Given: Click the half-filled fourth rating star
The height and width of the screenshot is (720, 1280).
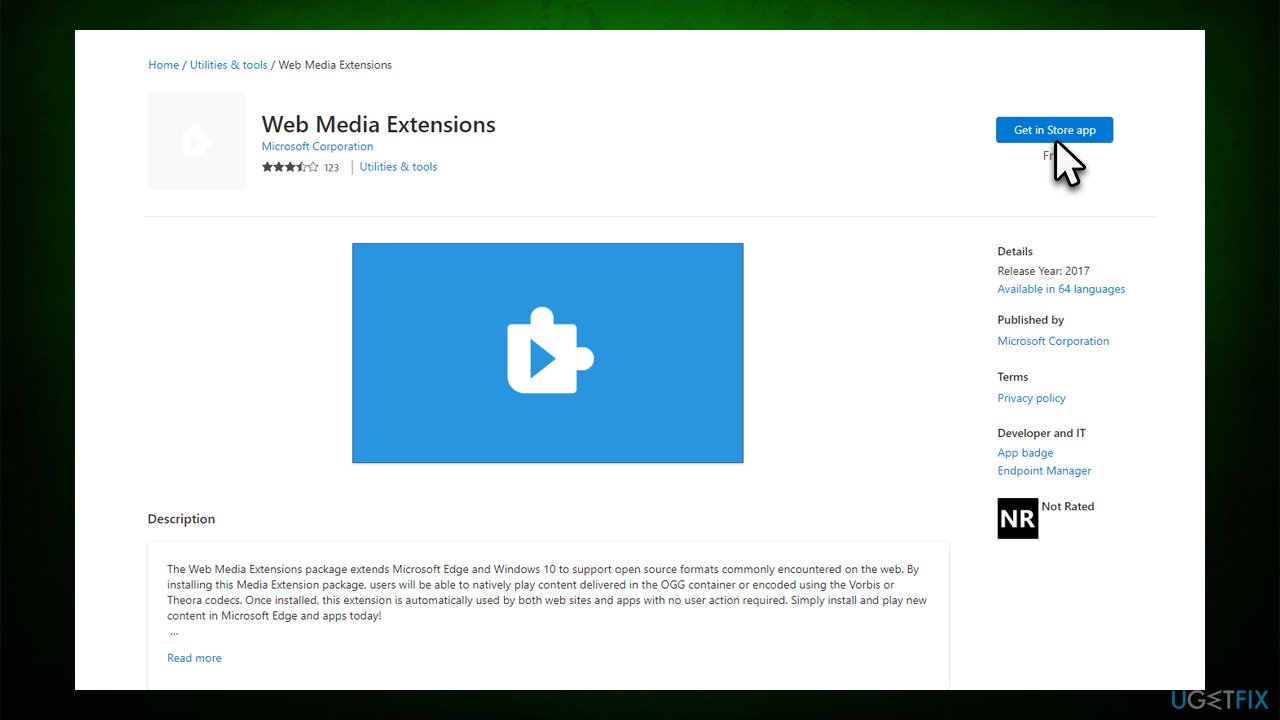Looking at the screenshot, I should tap(301, 167).
